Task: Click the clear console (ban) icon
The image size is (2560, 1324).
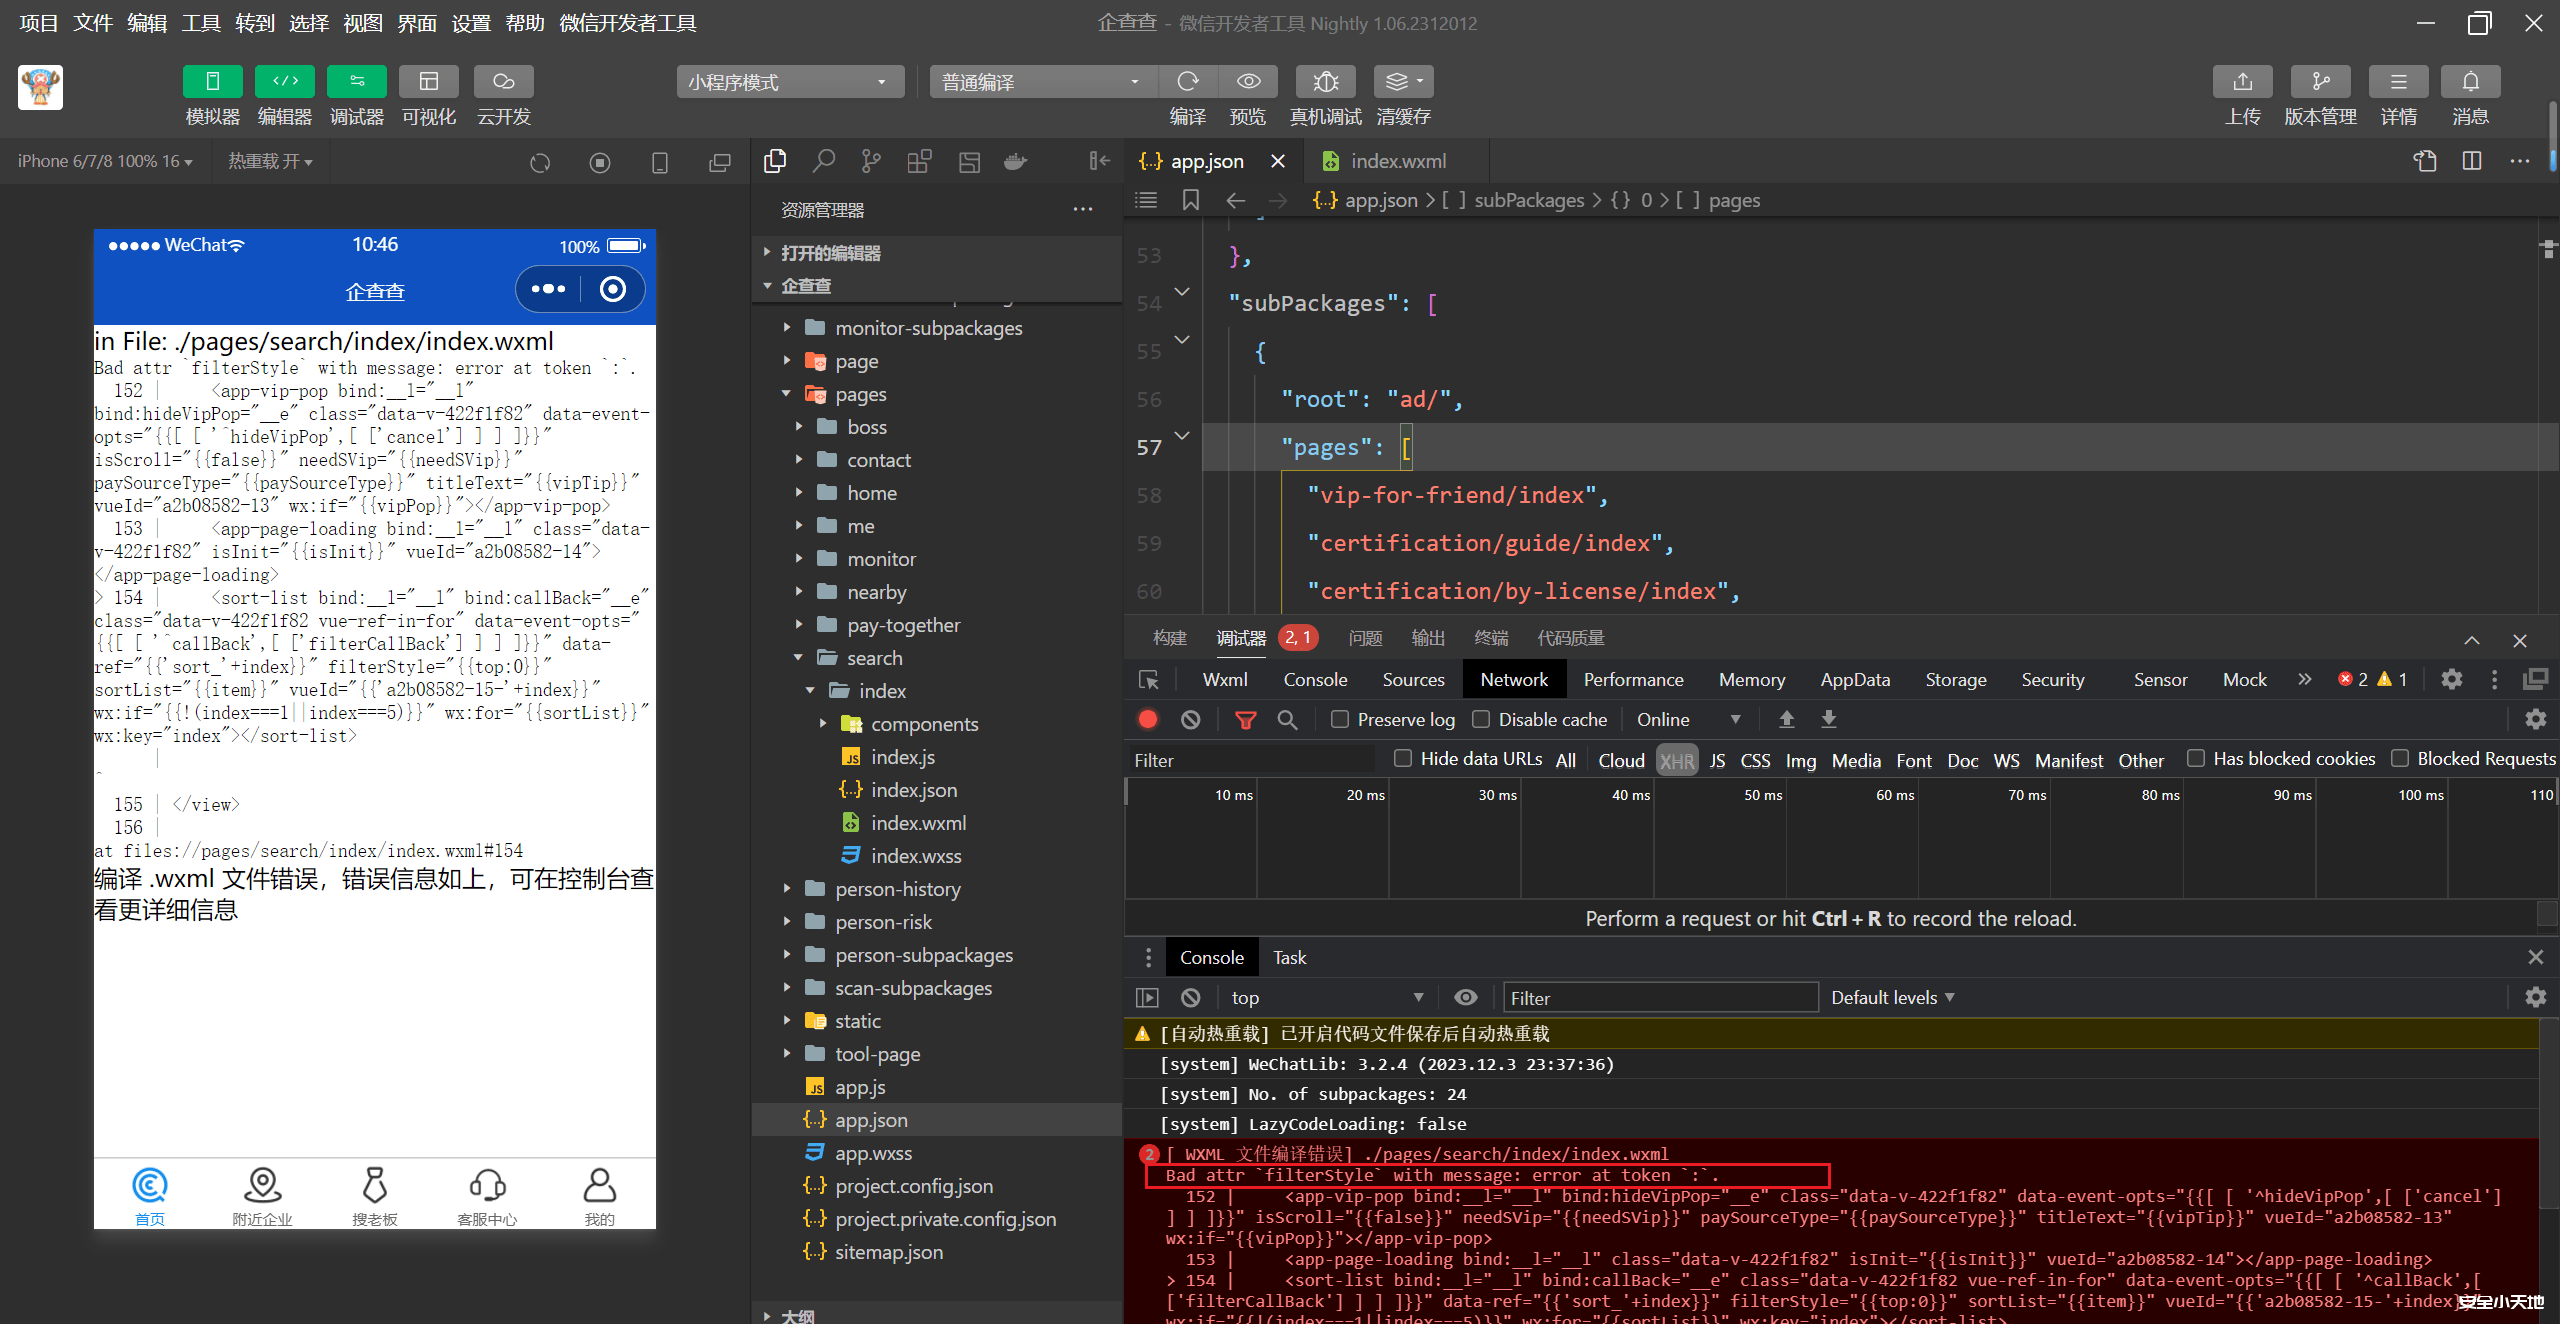Action: 1190,997
